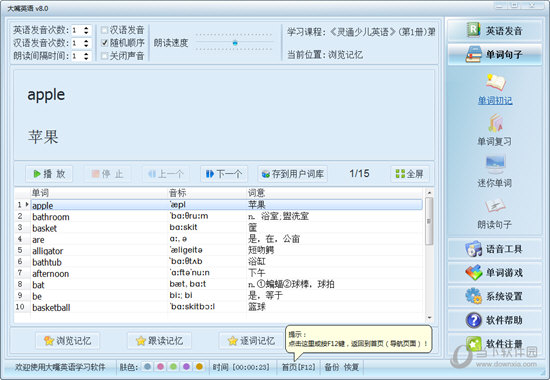Click inside the 英语发音次数 value field
The height and width of the screenshot is (380, 550).
(77, 30)
